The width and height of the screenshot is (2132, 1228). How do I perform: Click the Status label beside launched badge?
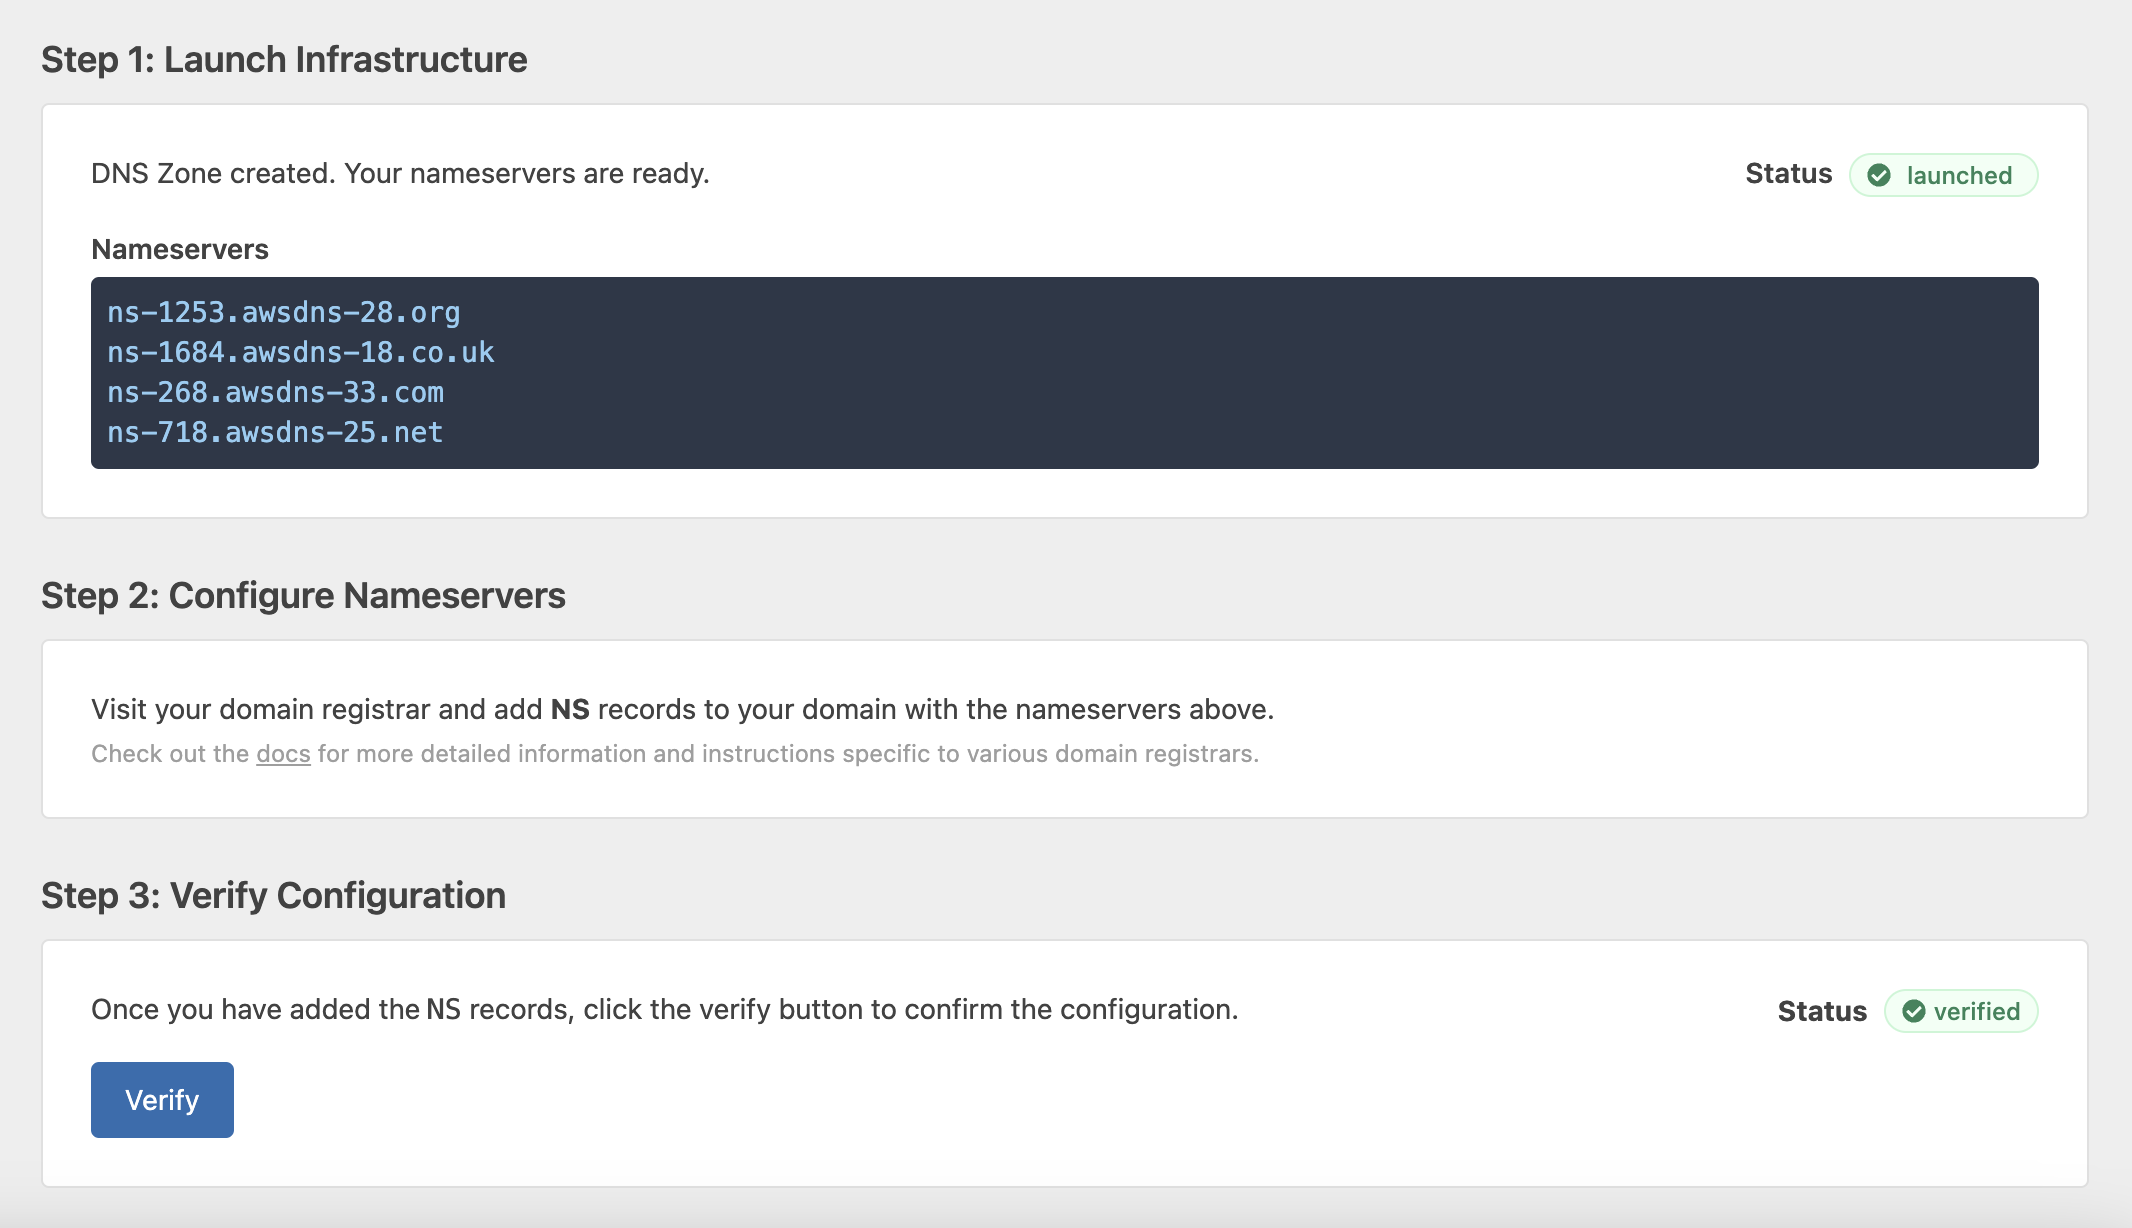tap(1788, 173)
